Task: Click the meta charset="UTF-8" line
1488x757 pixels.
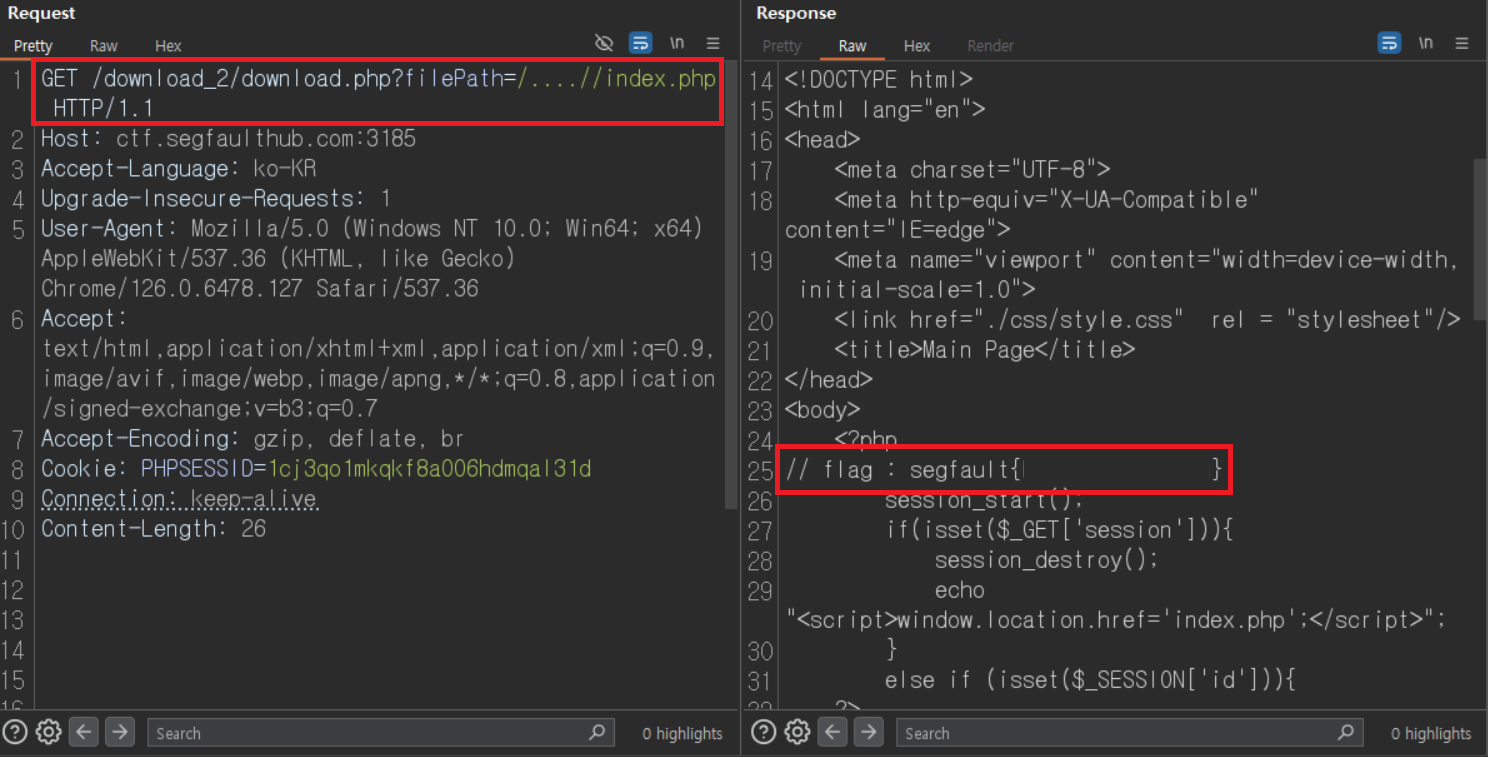Action: (x=972, y=169)
